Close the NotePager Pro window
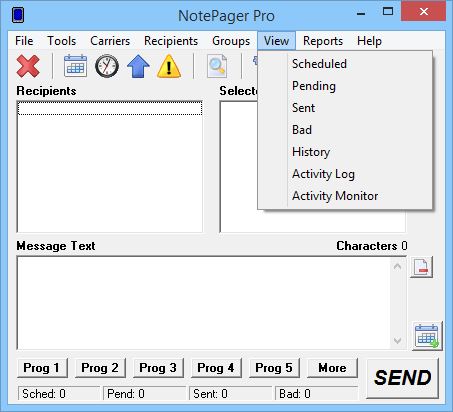 click(424, 12)
